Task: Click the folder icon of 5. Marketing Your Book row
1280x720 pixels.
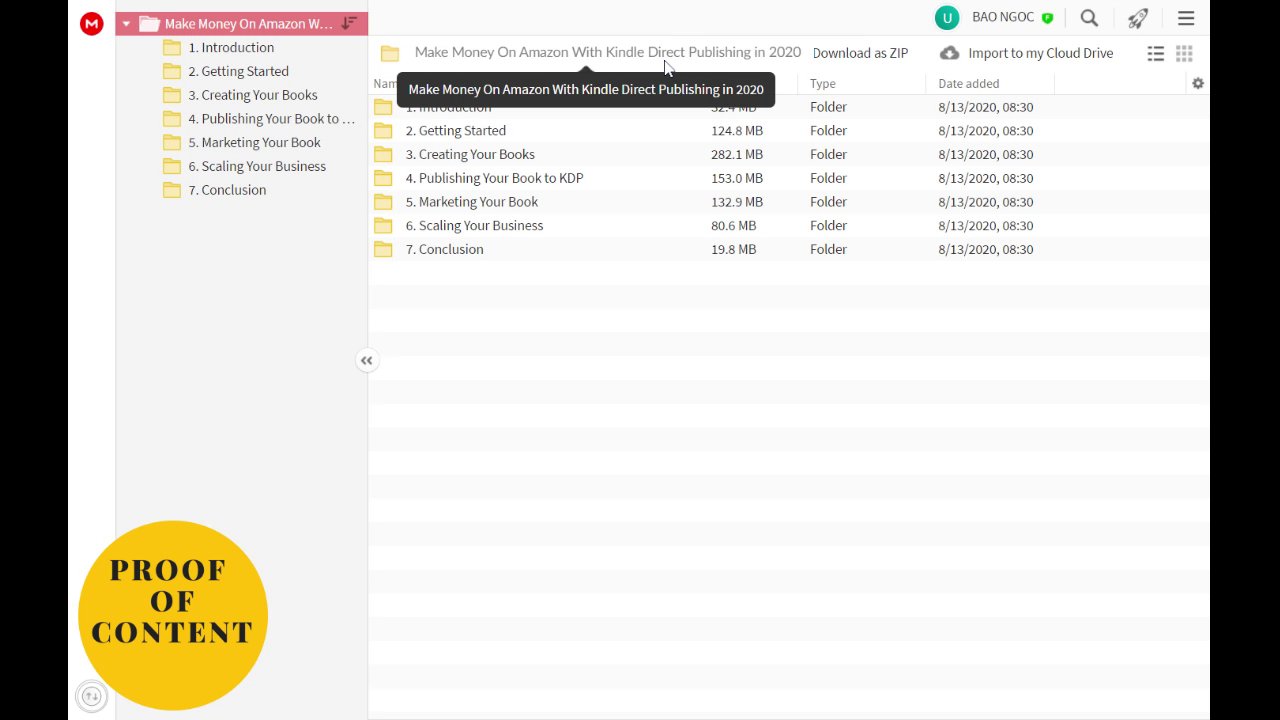Action: pyautogui.click(x=383, y=202)
